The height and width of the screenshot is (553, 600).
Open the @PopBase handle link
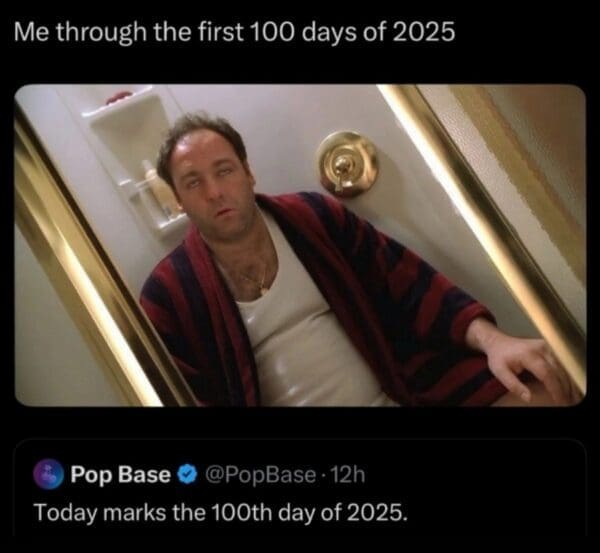click(x=261, y=475)
